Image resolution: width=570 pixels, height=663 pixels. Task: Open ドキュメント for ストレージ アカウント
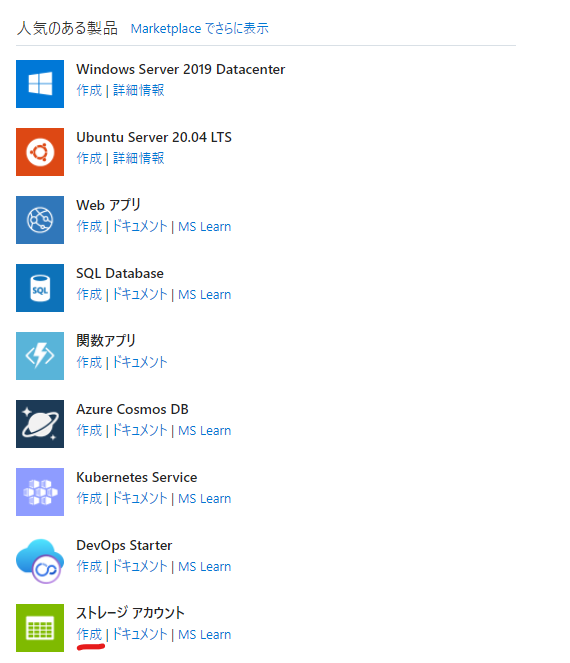point(140,634)
